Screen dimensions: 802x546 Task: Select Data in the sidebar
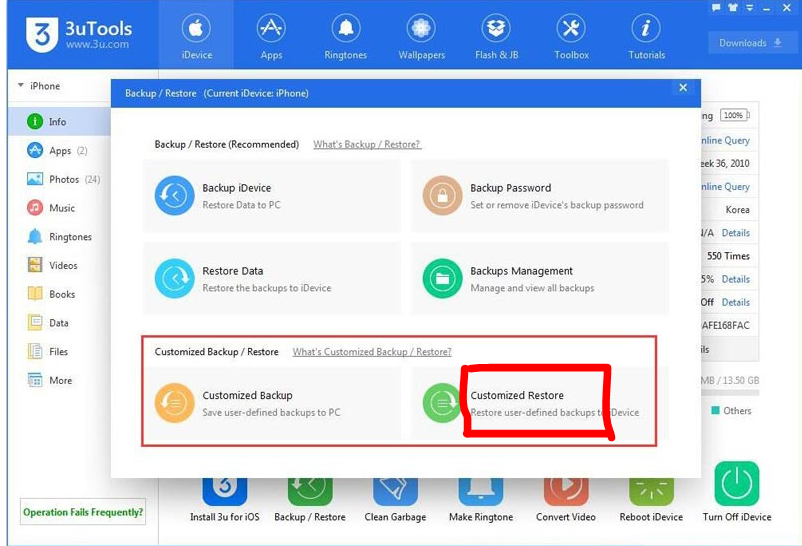tap(59, 322)
